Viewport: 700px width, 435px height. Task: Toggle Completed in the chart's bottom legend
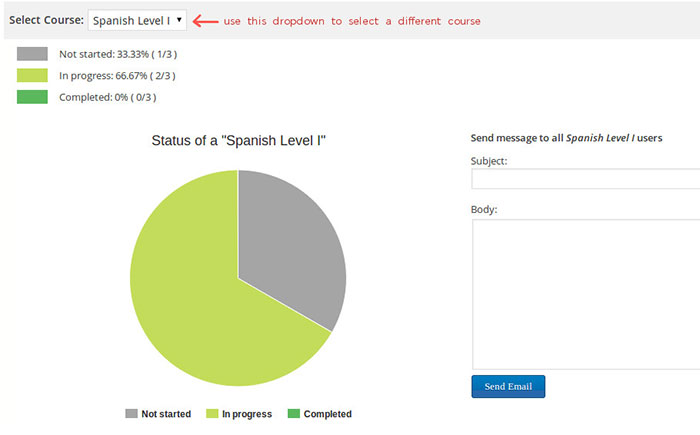(319, 414)
